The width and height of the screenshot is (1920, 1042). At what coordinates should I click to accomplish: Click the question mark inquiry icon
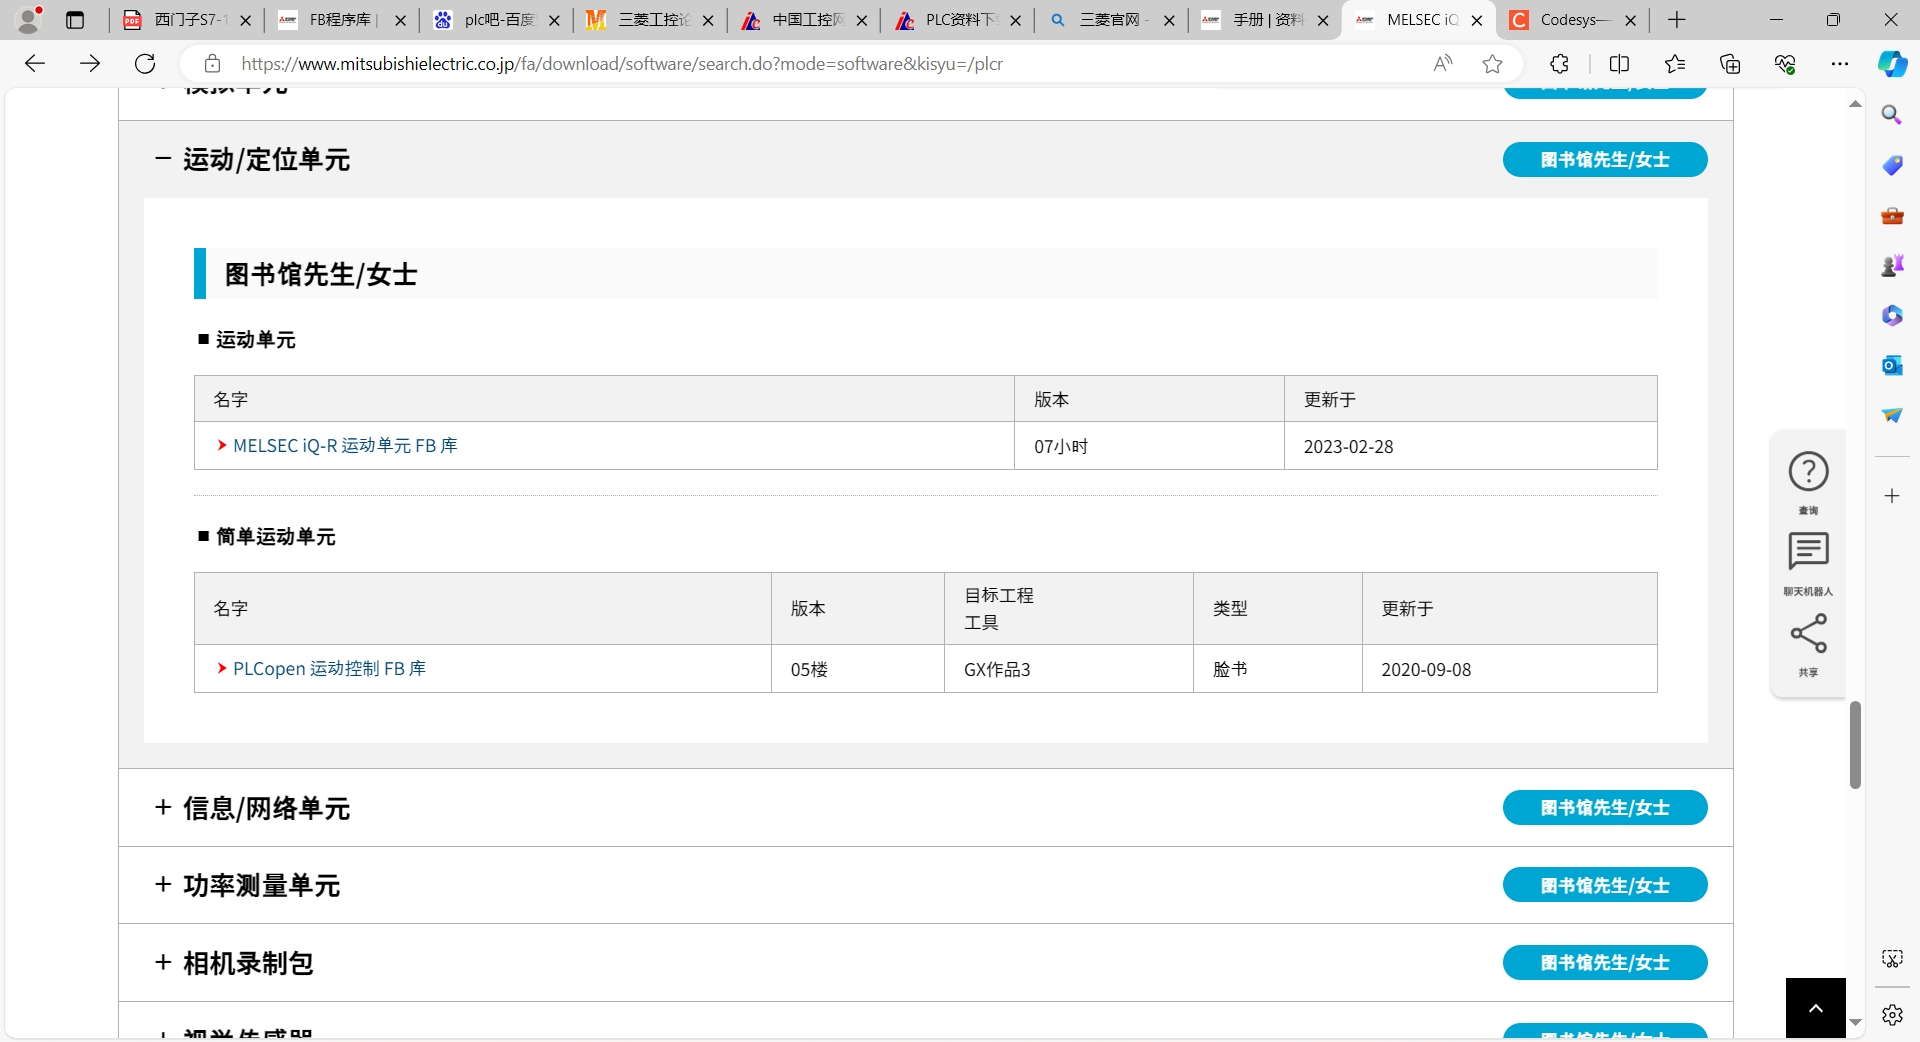1808,472
